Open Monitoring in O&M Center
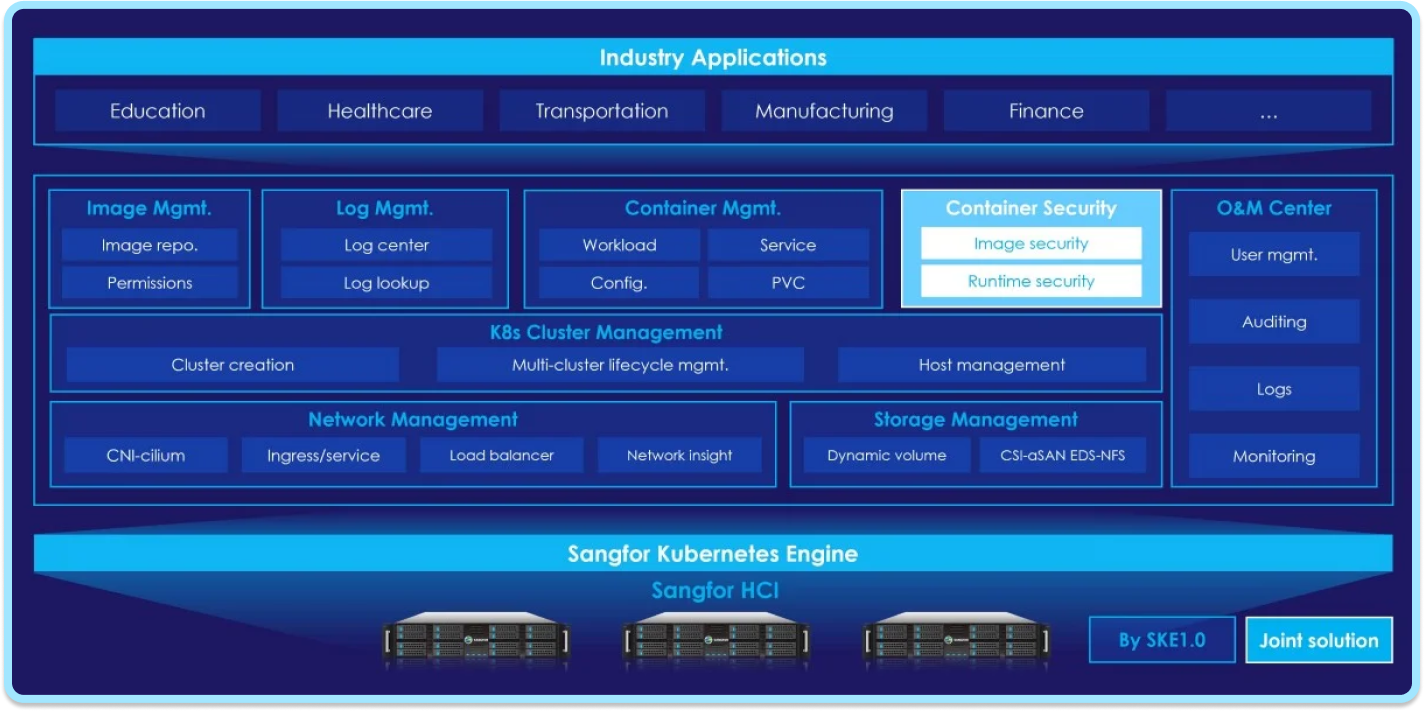The image size is (1424, 711). pyautogui.click(x=1273, y=456)
